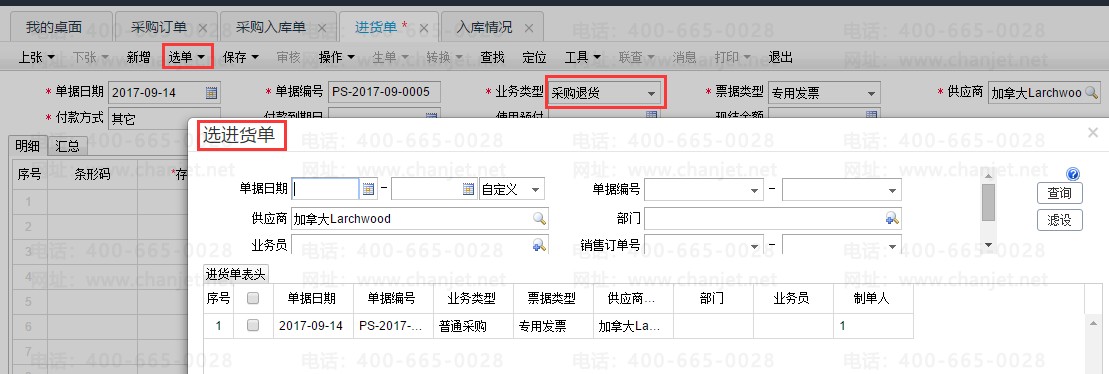Click lookup icon in 部门 field
This screenshot has height=374, width=1109.
(x=892, y=218)
